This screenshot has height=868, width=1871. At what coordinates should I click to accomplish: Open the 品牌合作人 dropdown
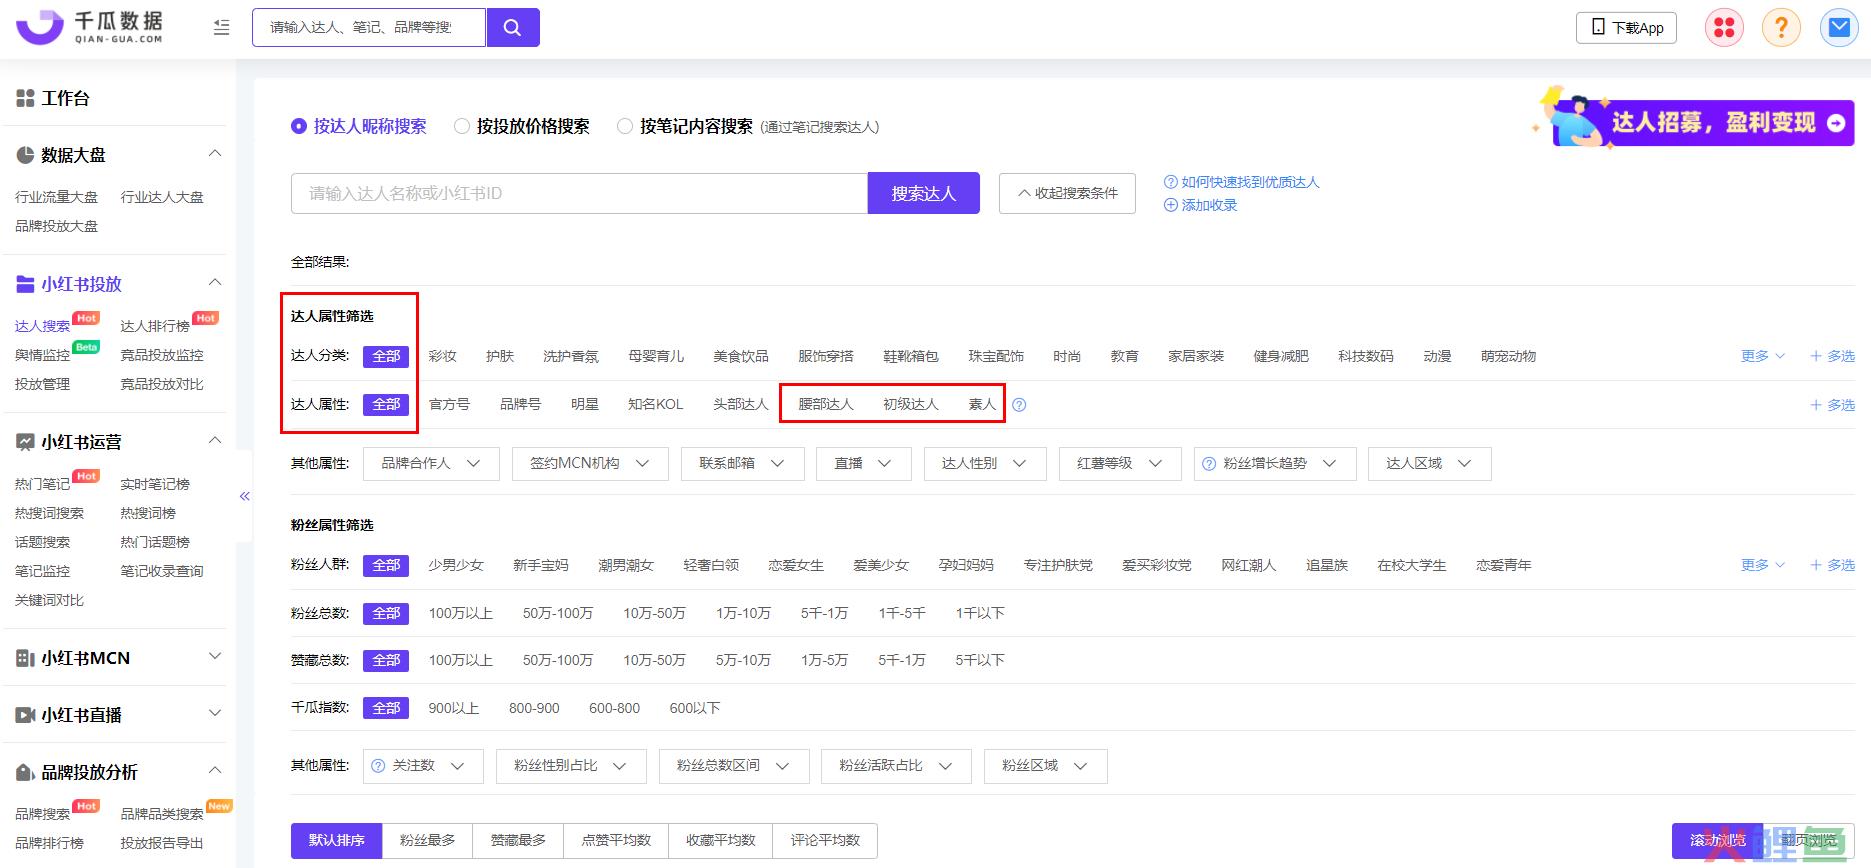(x=431, y=464)
